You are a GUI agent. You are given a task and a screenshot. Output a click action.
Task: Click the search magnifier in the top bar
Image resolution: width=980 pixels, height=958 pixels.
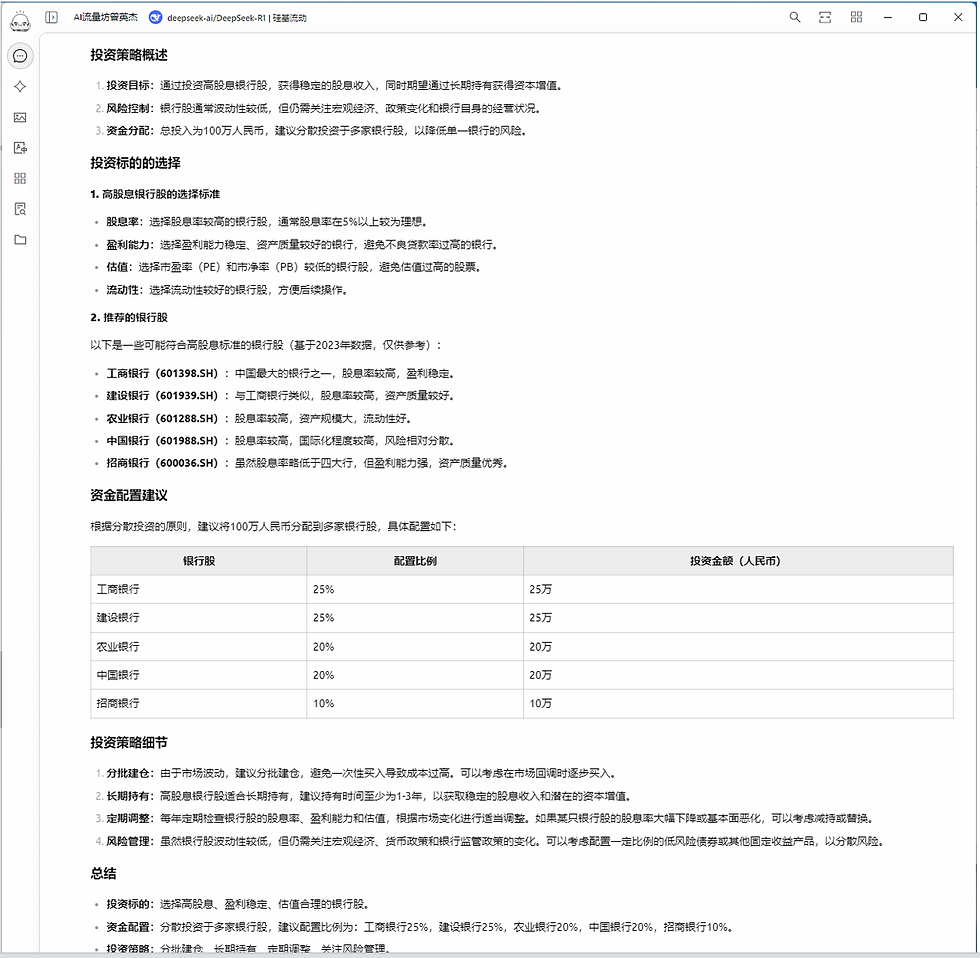point(794,17)
